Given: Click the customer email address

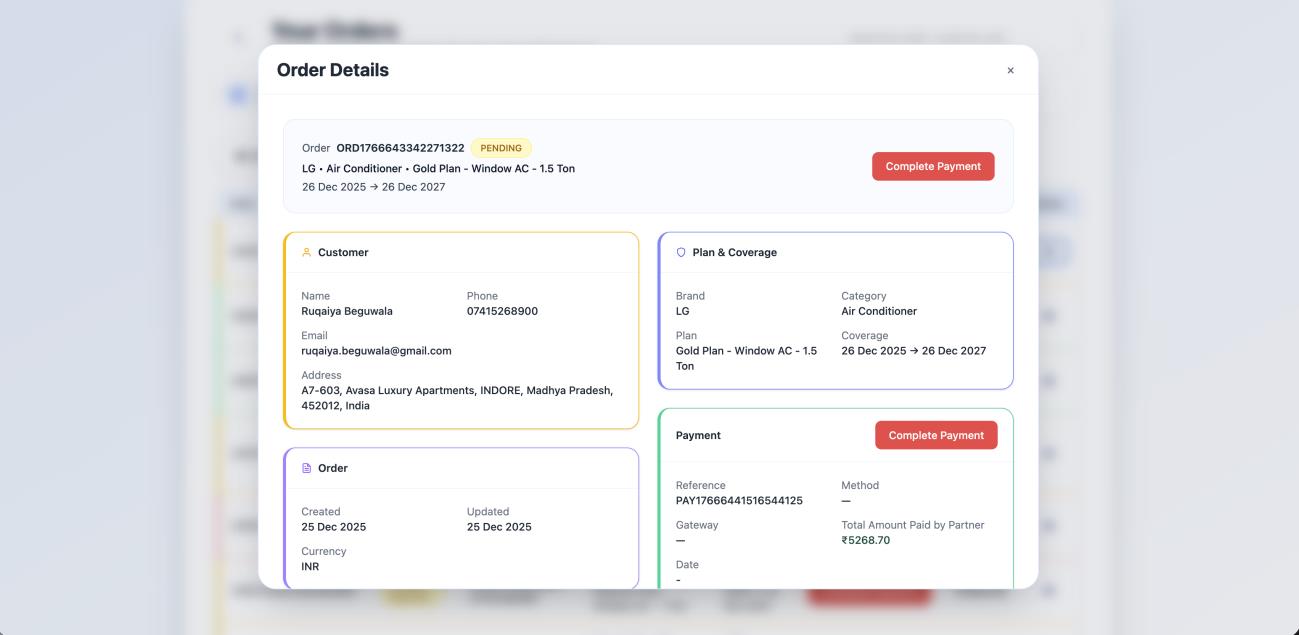Looking at the screenshot, I should click(376, 351).
